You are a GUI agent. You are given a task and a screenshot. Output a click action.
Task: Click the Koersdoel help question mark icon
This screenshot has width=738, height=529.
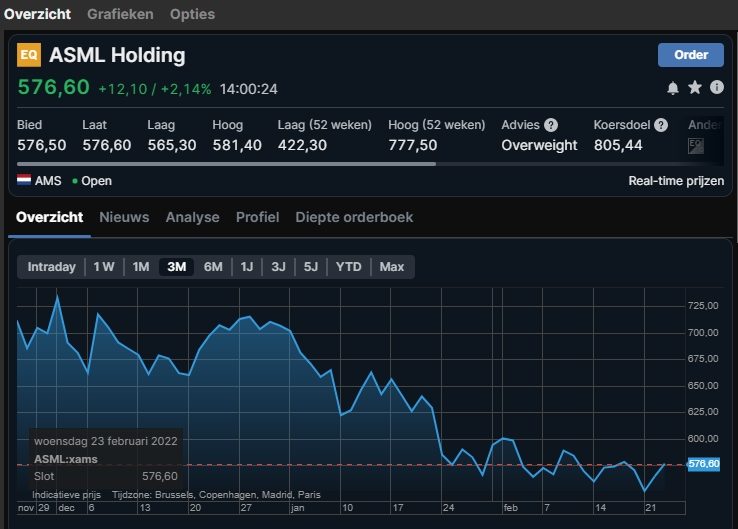tap(660, 125)
